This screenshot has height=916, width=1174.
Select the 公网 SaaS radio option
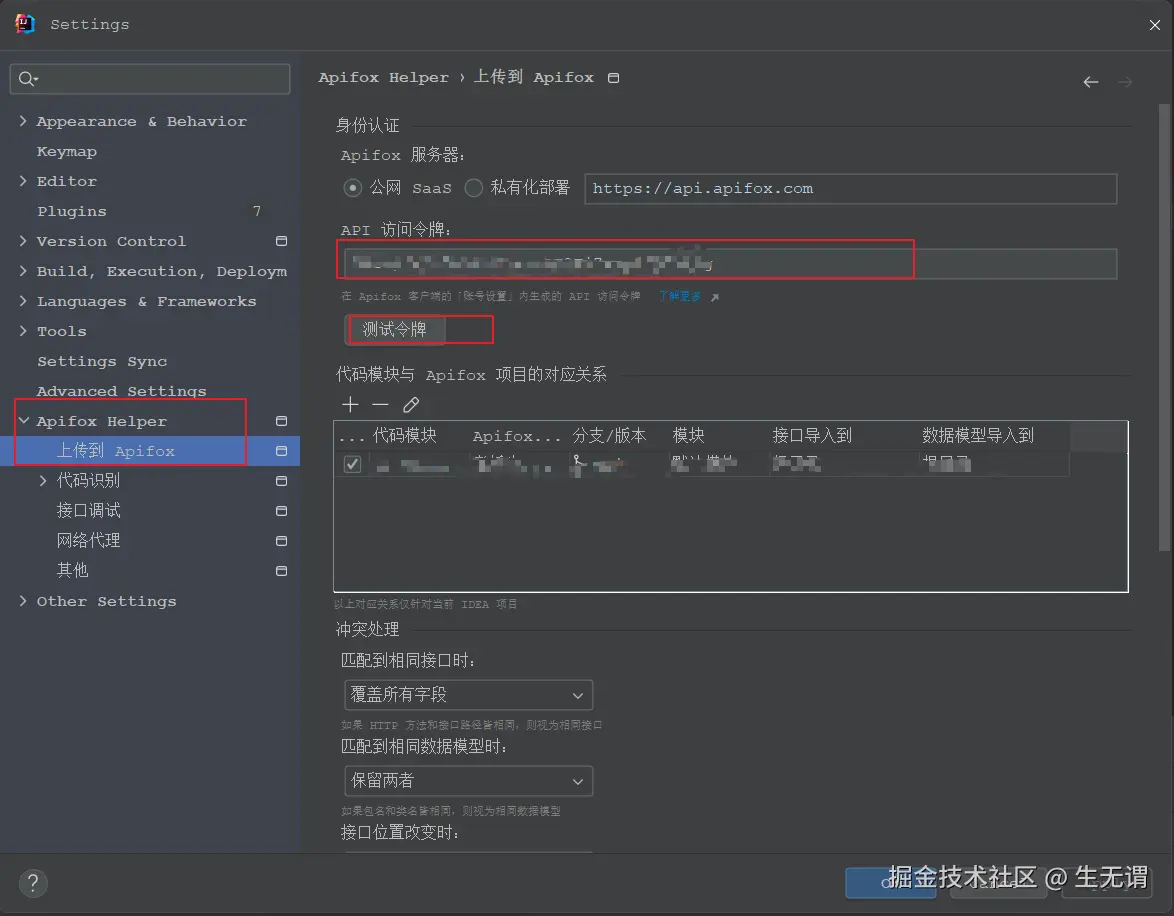tap(353, 187)
